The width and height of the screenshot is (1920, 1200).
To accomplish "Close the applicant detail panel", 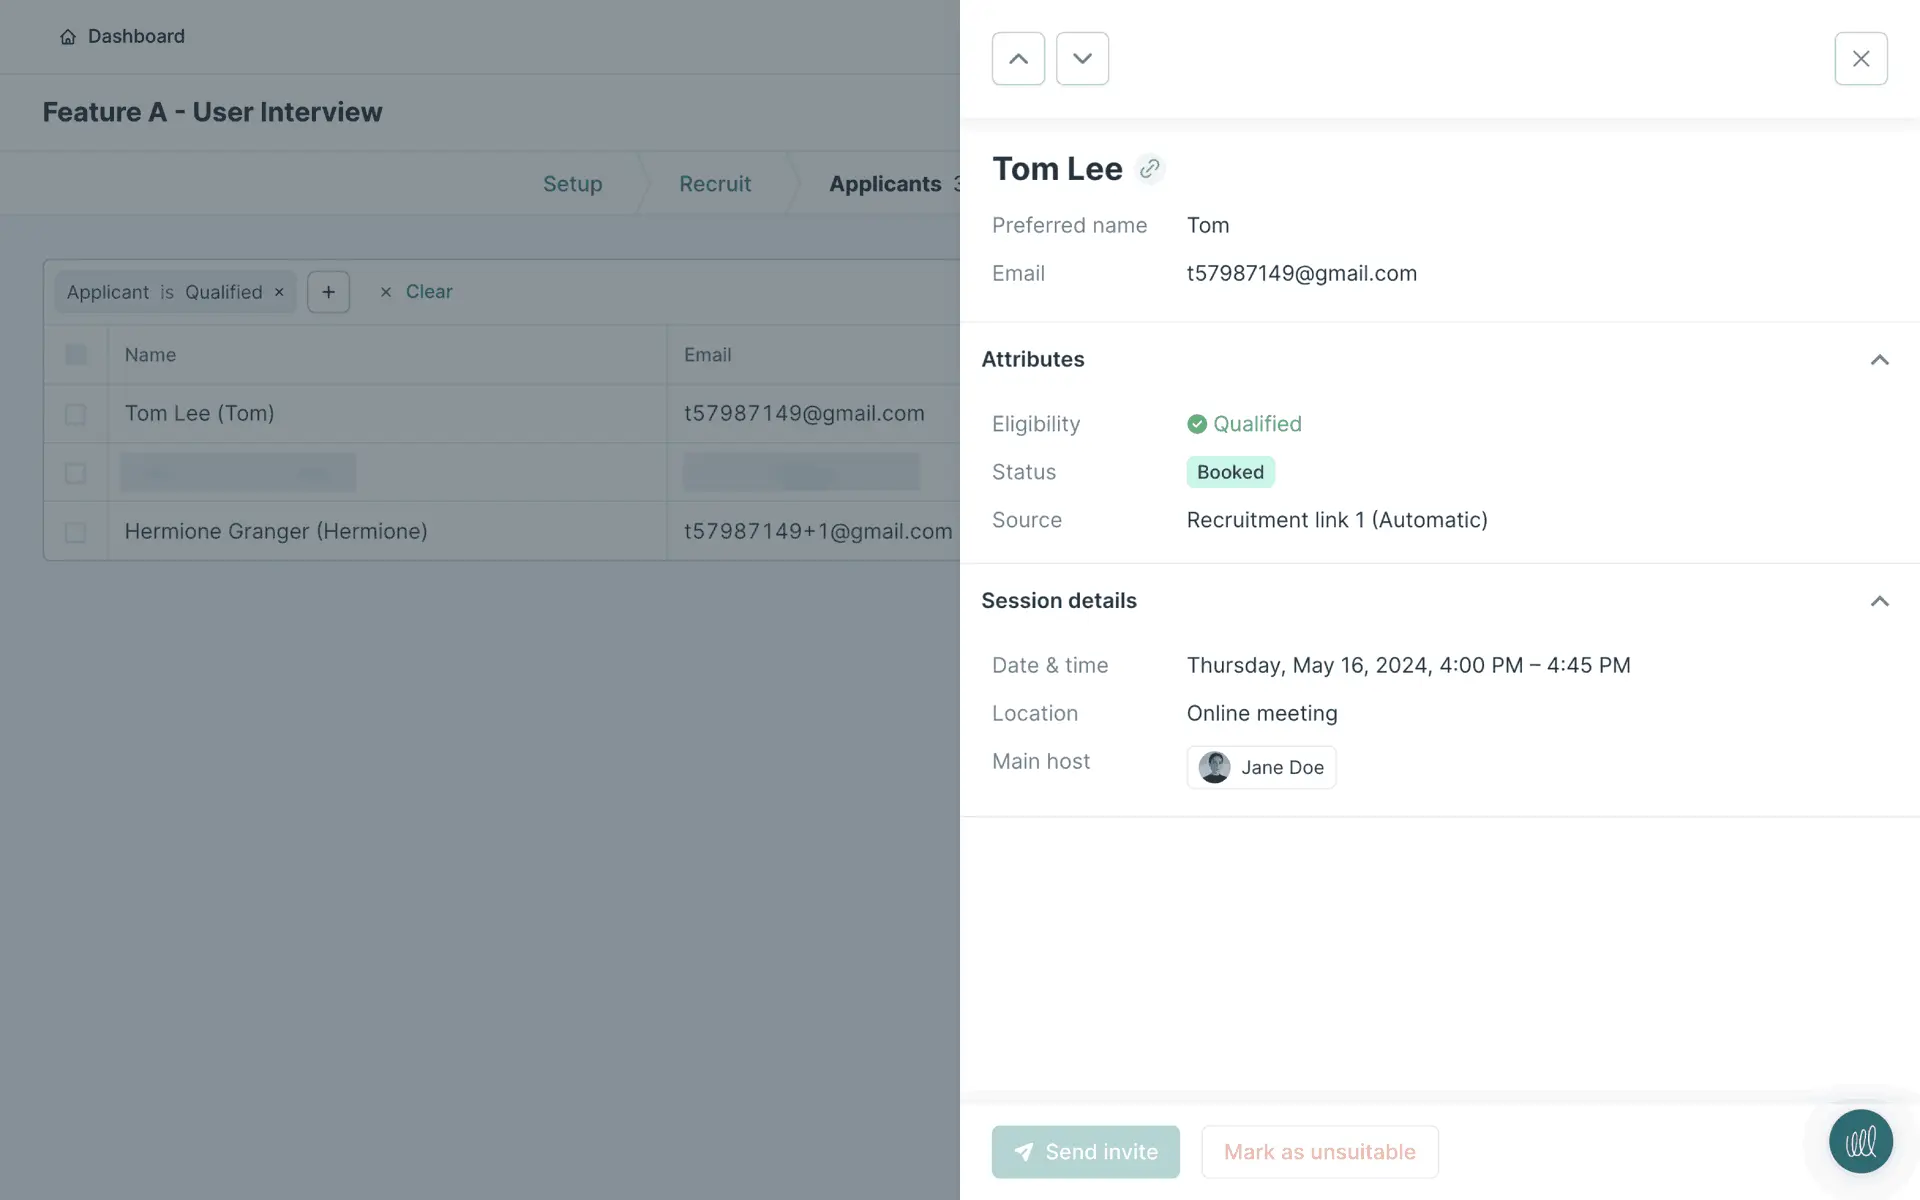I will pos(1860,59).
